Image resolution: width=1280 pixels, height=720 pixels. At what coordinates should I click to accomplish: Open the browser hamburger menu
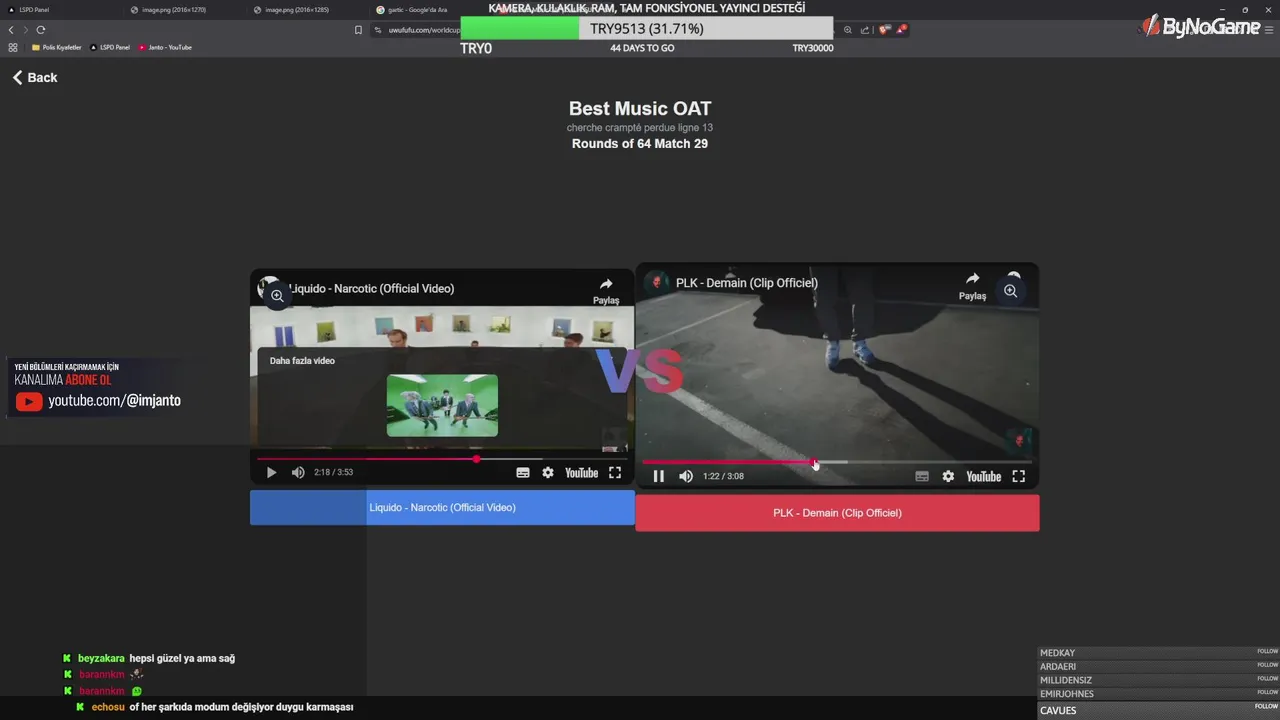pos(1267,30)
